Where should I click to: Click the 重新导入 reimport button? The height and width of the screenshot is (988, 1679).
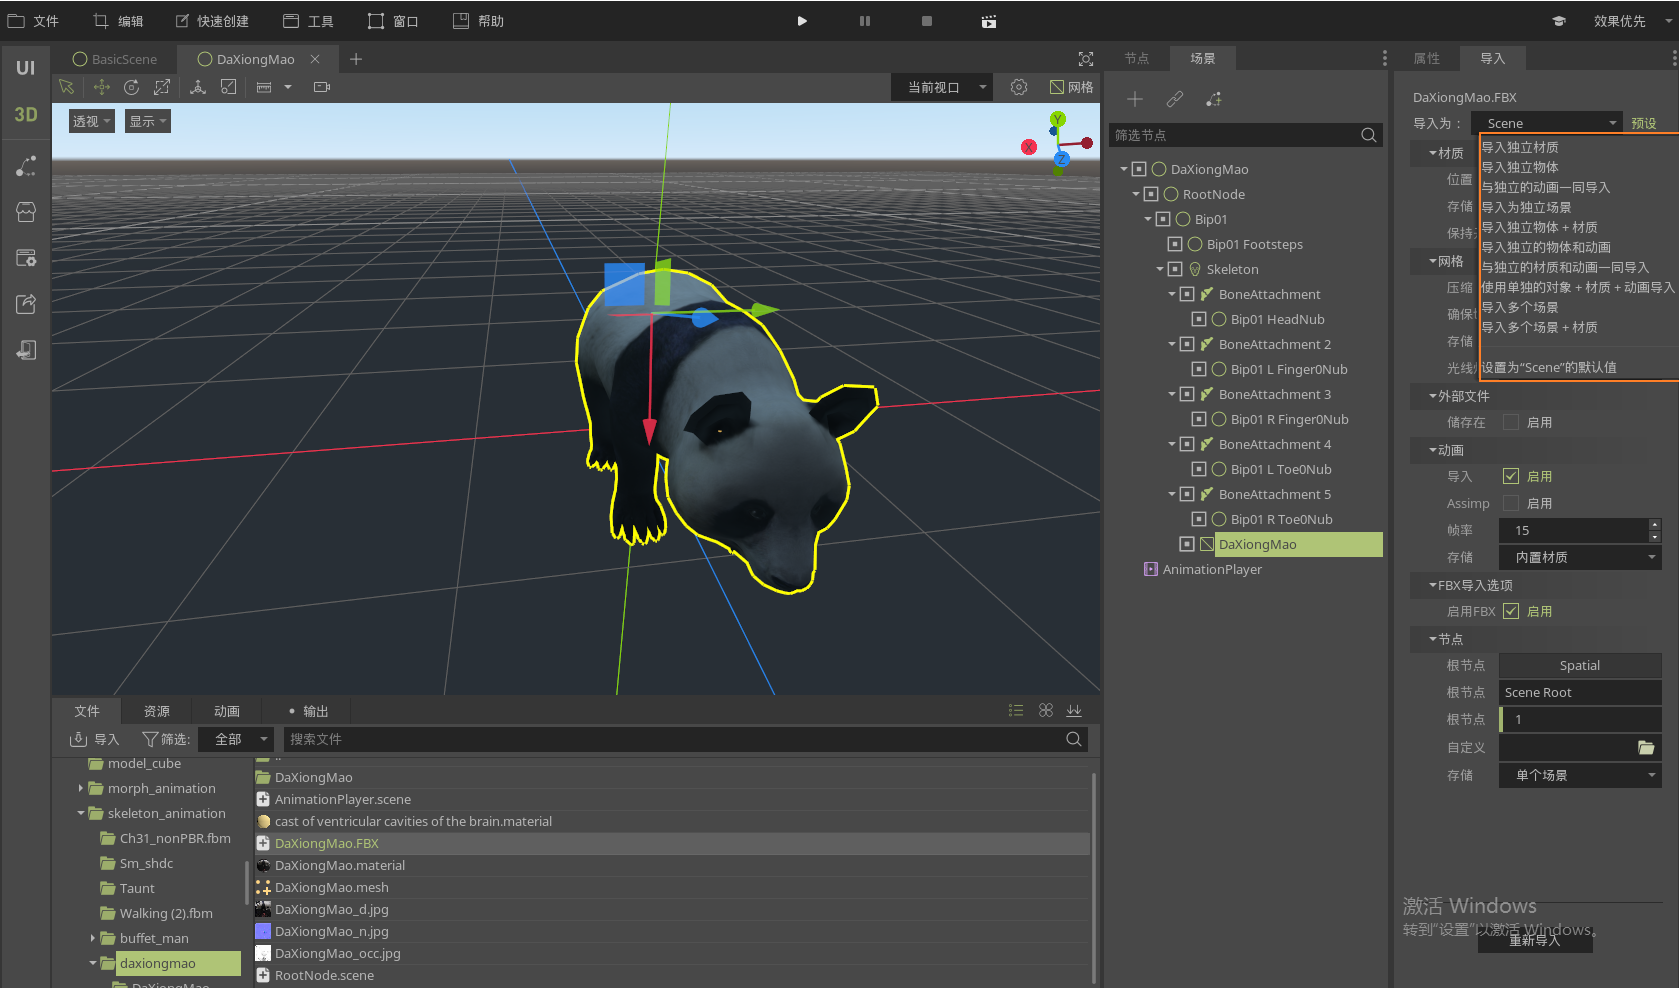pyautogui.click(x=1535, y=940)
